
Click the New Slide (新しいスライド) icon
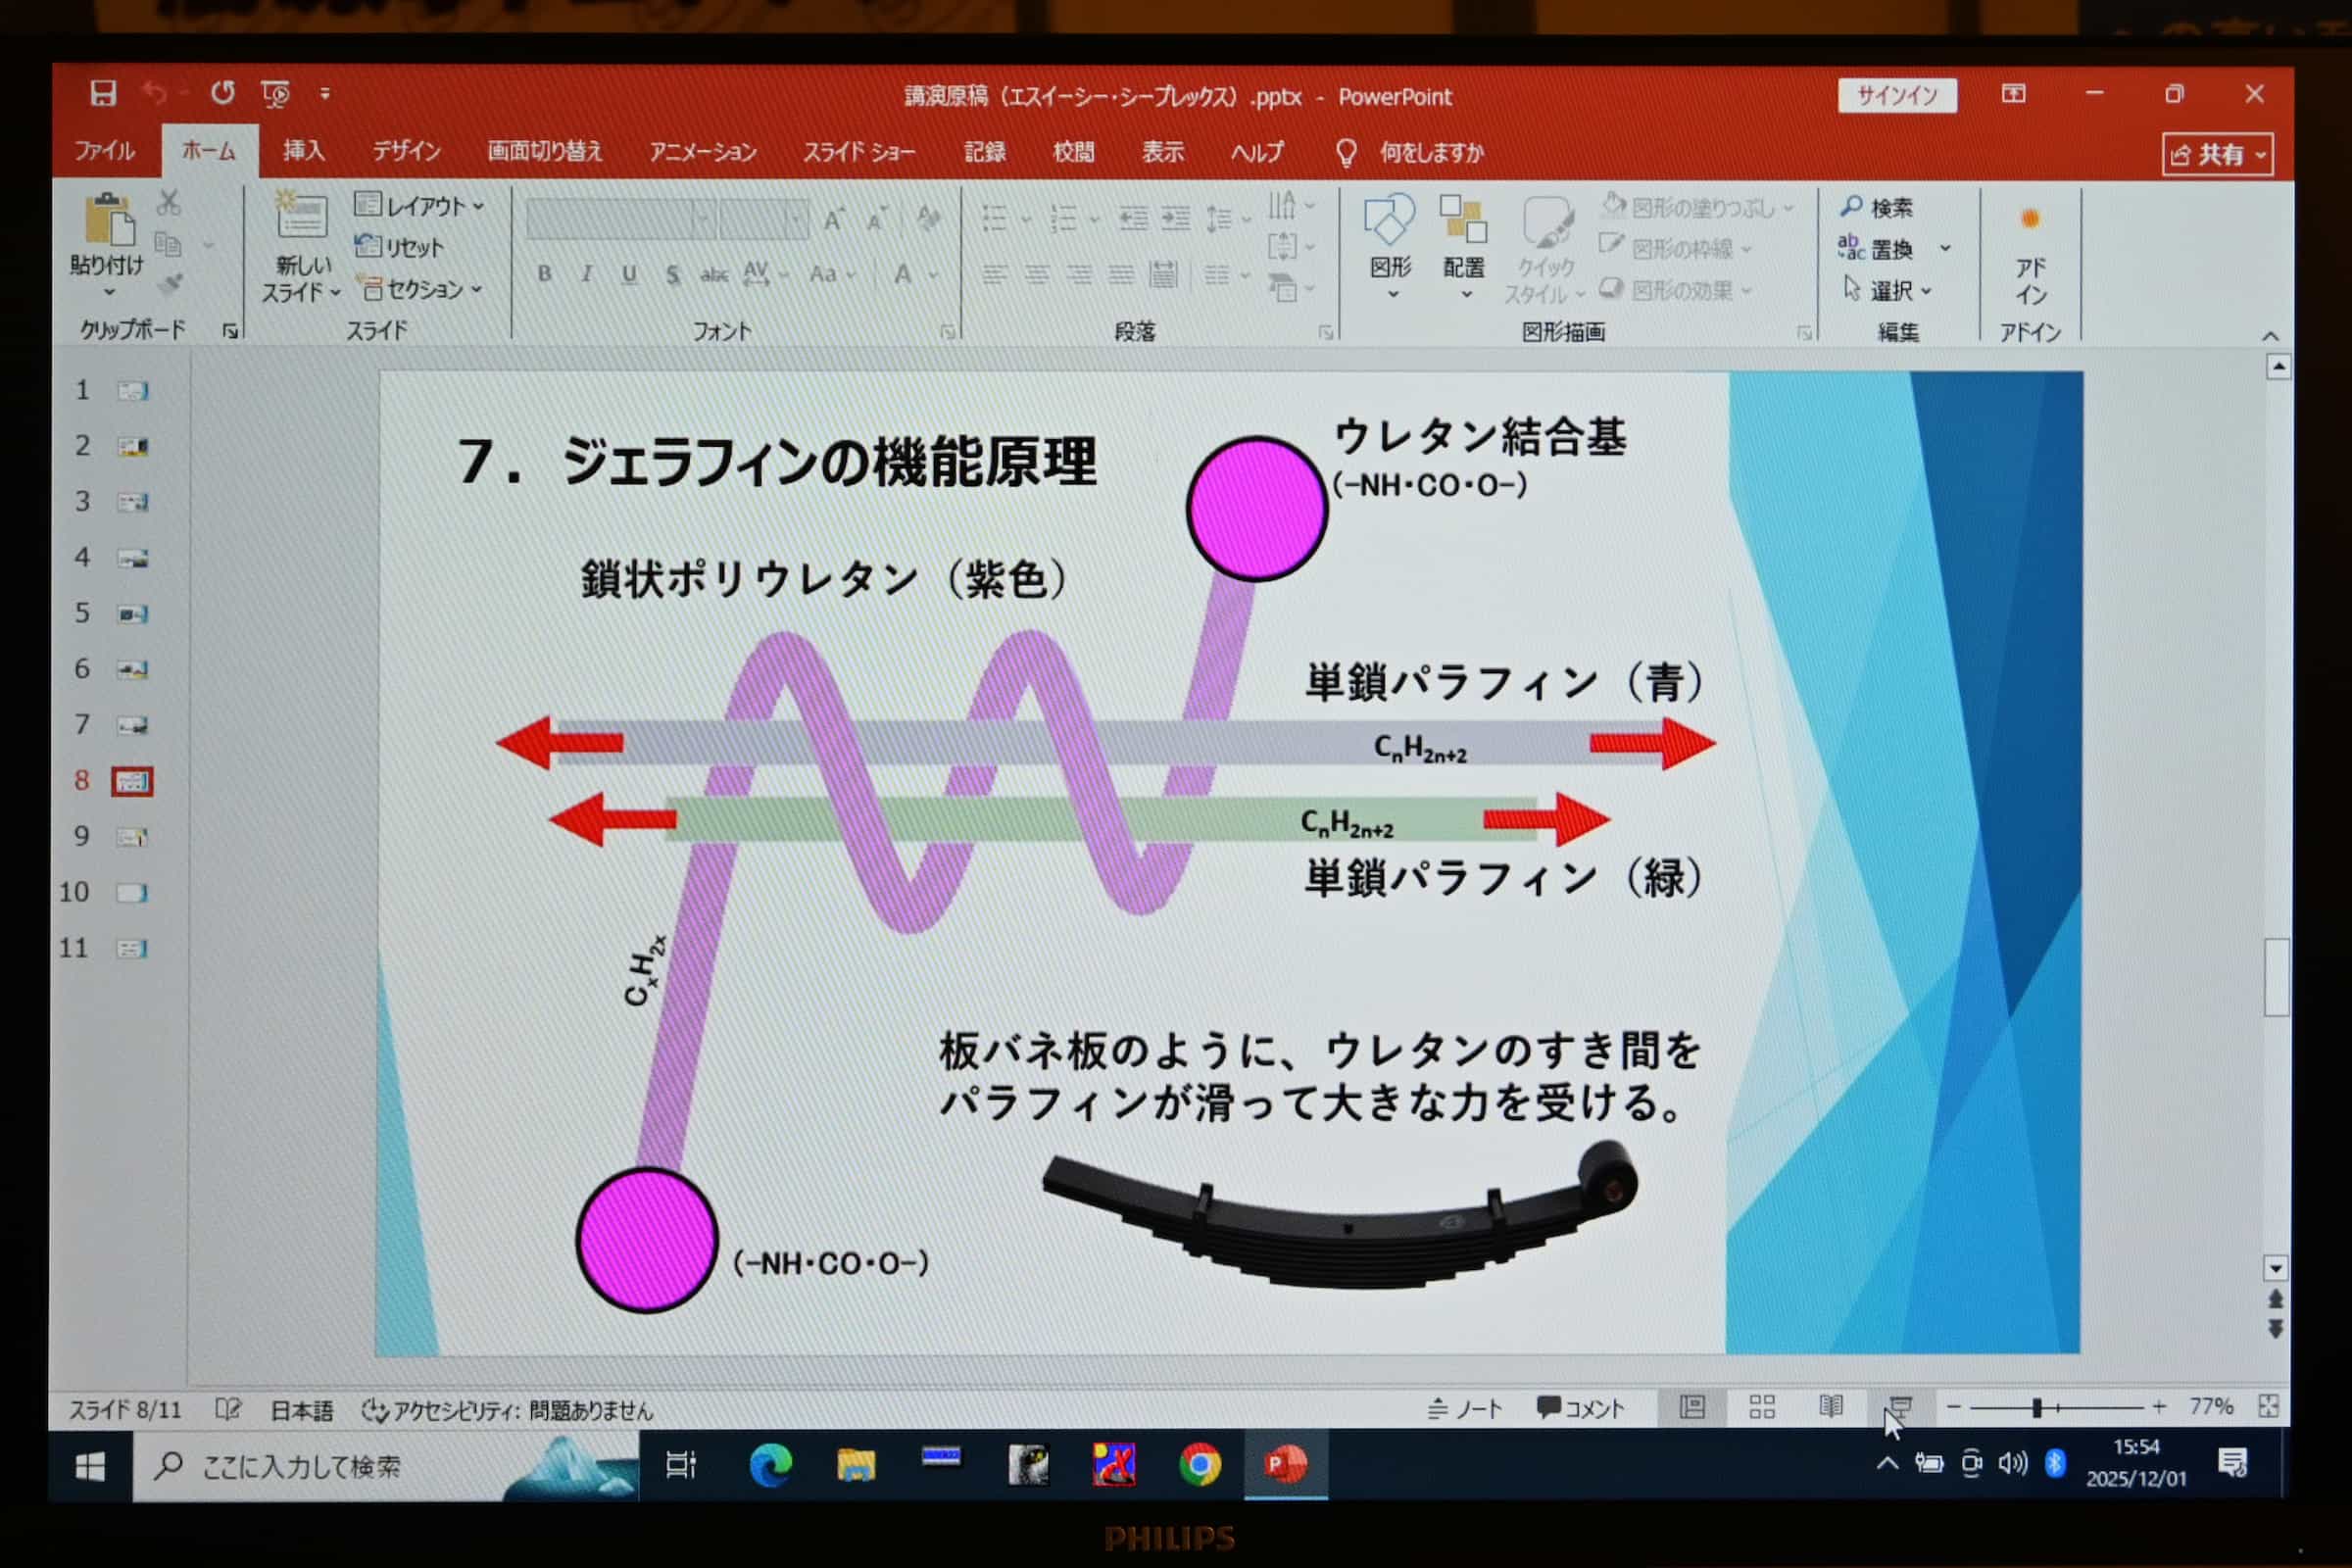[301, 217]
